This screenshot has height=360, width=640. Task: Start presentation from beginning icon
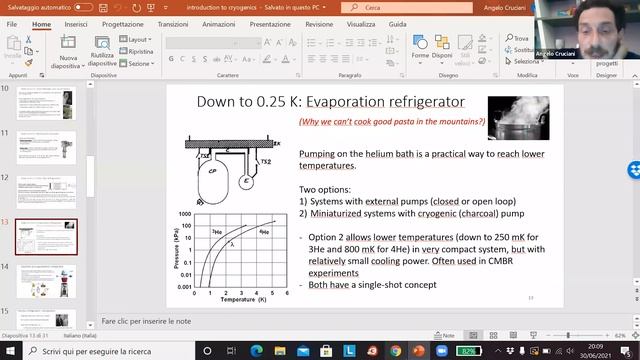click(151, 7)
